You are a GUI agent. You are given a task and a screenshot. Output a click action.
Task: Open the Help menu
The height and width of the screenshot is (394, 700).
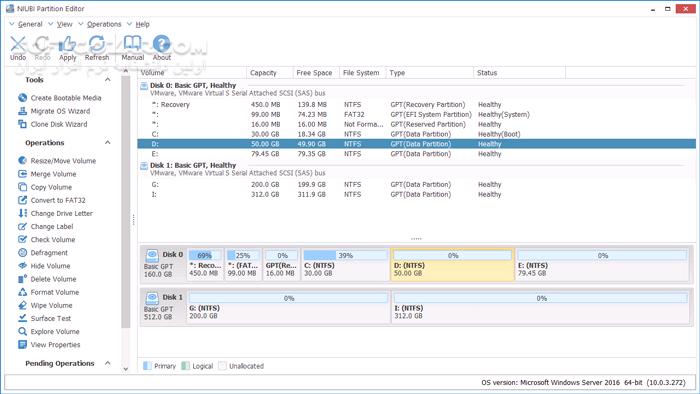142,24
